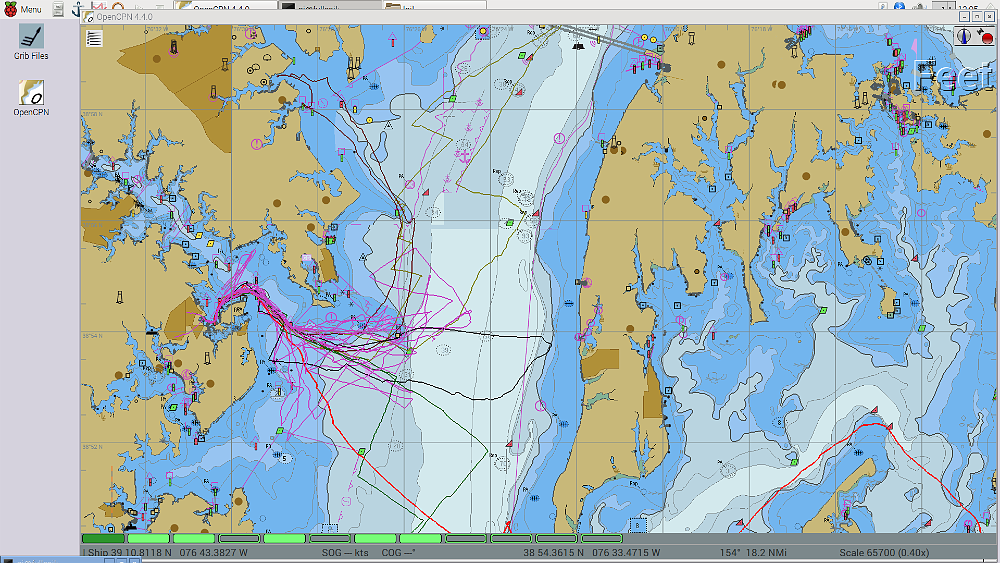The image size is (1000, 563).
Task: Click the panel clock
Action: (968, 8)
